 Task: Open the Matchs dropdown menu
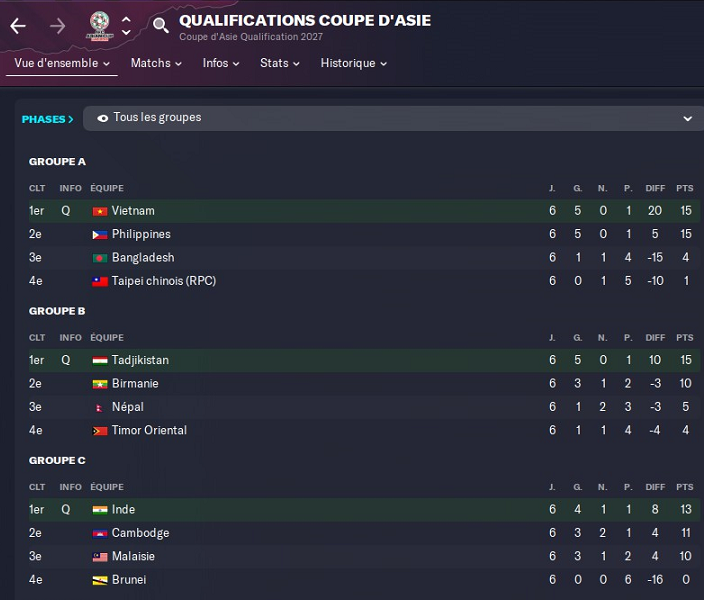pos(156,63)
